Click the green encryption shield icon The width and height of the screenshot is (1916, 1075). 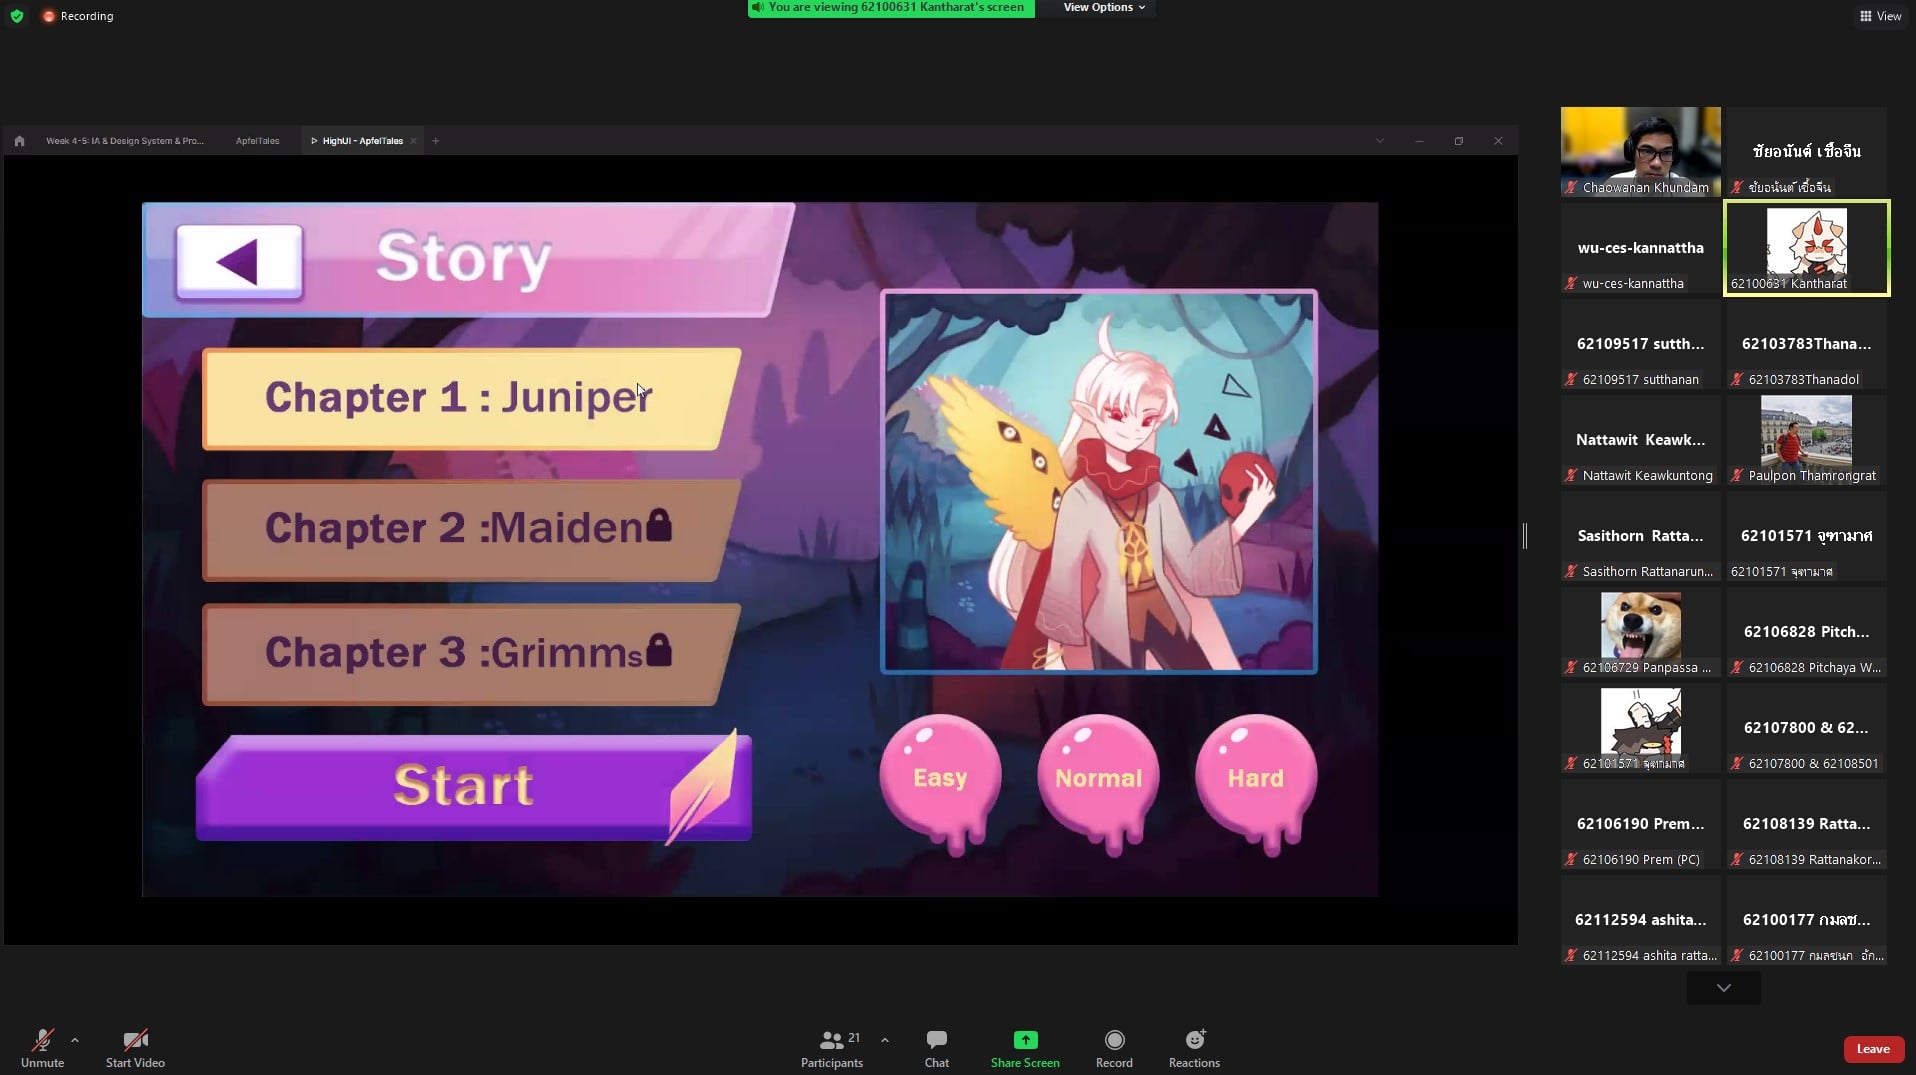pyautogui.click(x=17, y=16)
